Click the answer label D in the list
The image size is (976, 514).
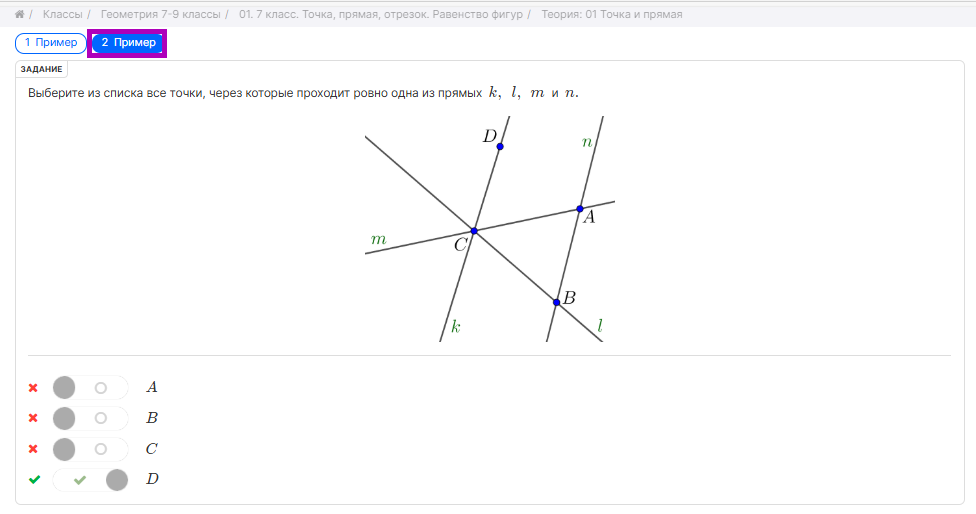152,479
